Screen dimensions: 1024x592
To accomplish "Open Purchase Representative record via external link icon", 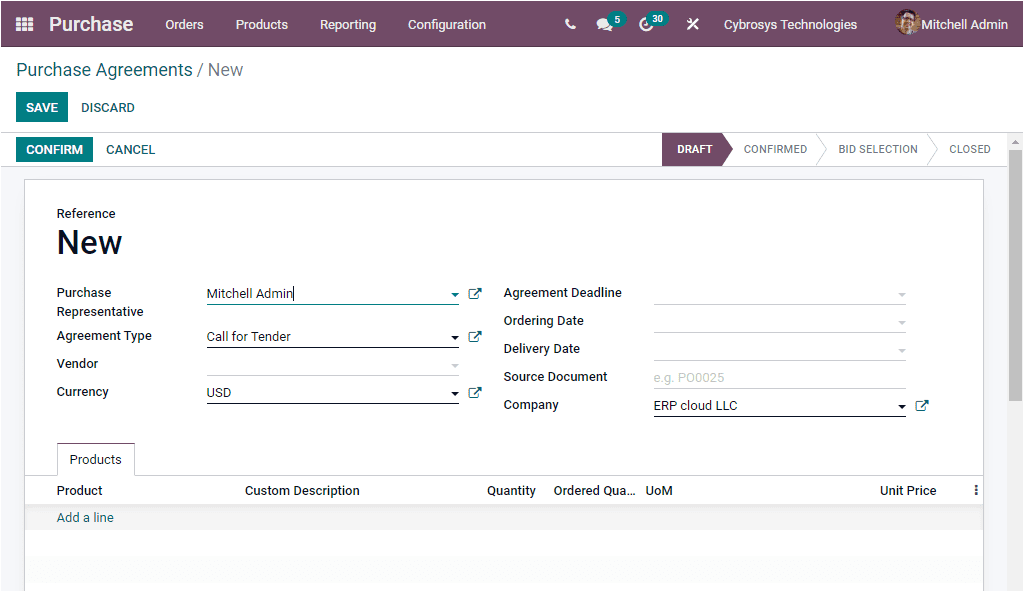I will [x=474, y=293].
